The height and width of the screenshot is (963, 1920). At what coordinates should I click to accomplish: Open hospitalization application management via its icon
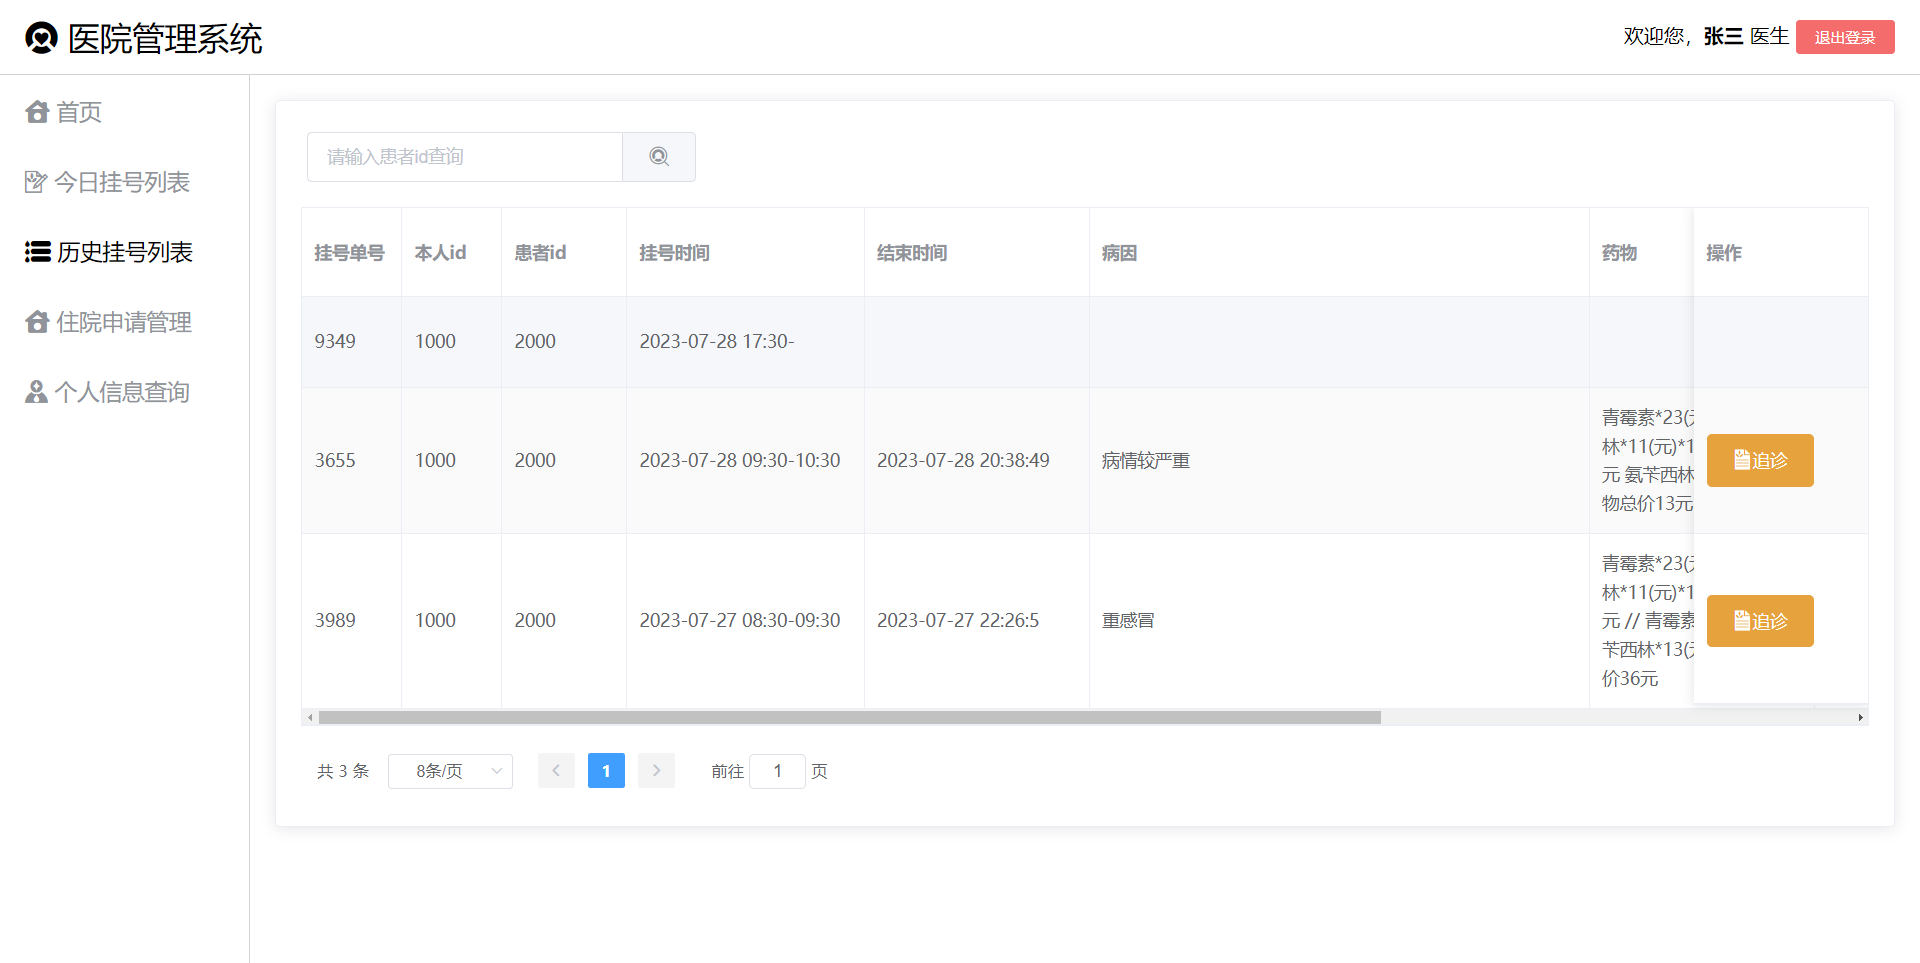(36, 322)
